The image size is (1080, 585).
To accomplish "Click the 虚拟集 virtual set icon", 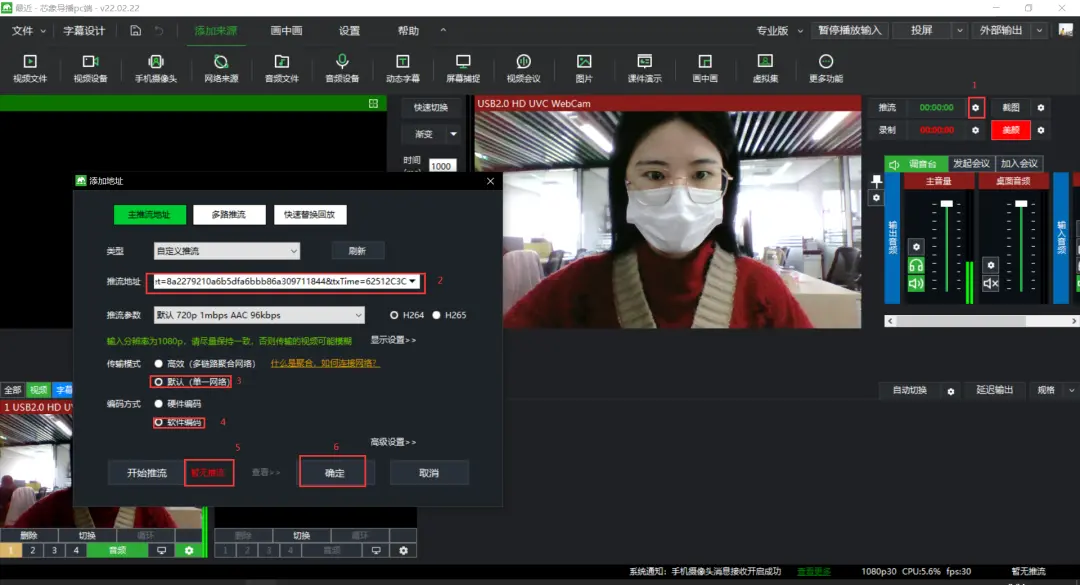I will [x=765, y=68].
